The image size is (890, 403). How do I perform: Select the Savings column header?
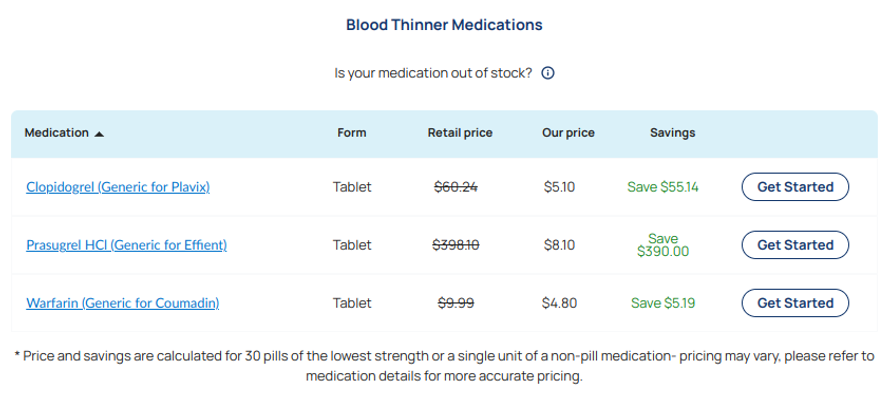point(673,133)
